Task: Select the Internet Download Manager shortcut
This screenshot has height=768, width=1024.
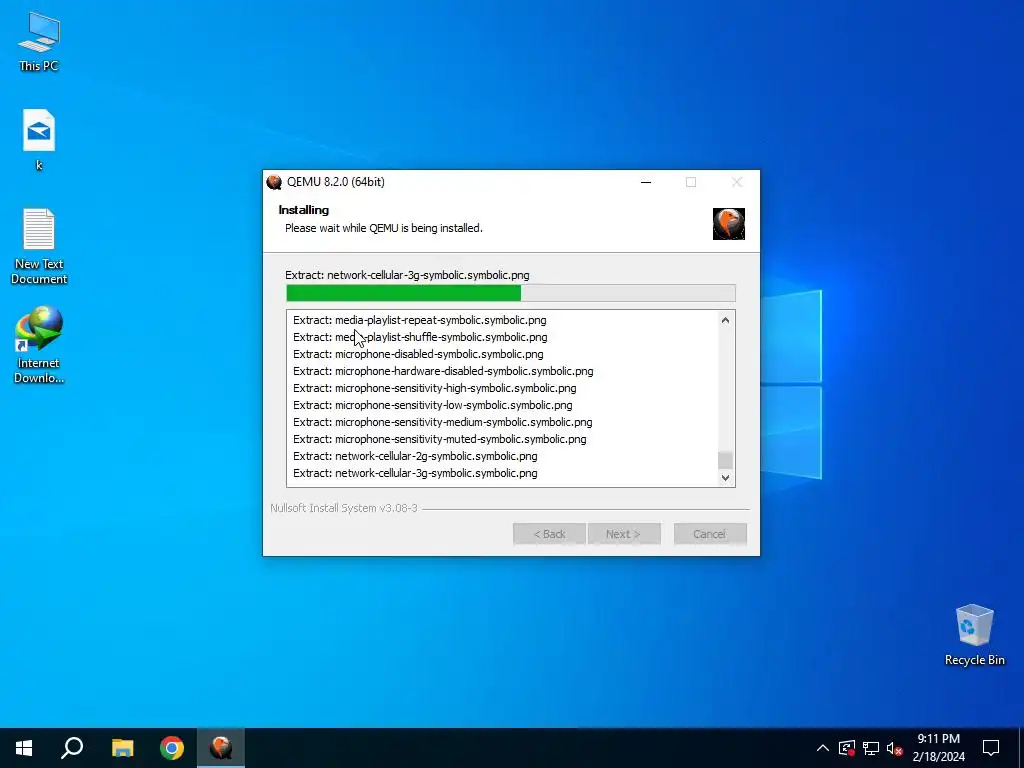Action: (x=39, y=345)
